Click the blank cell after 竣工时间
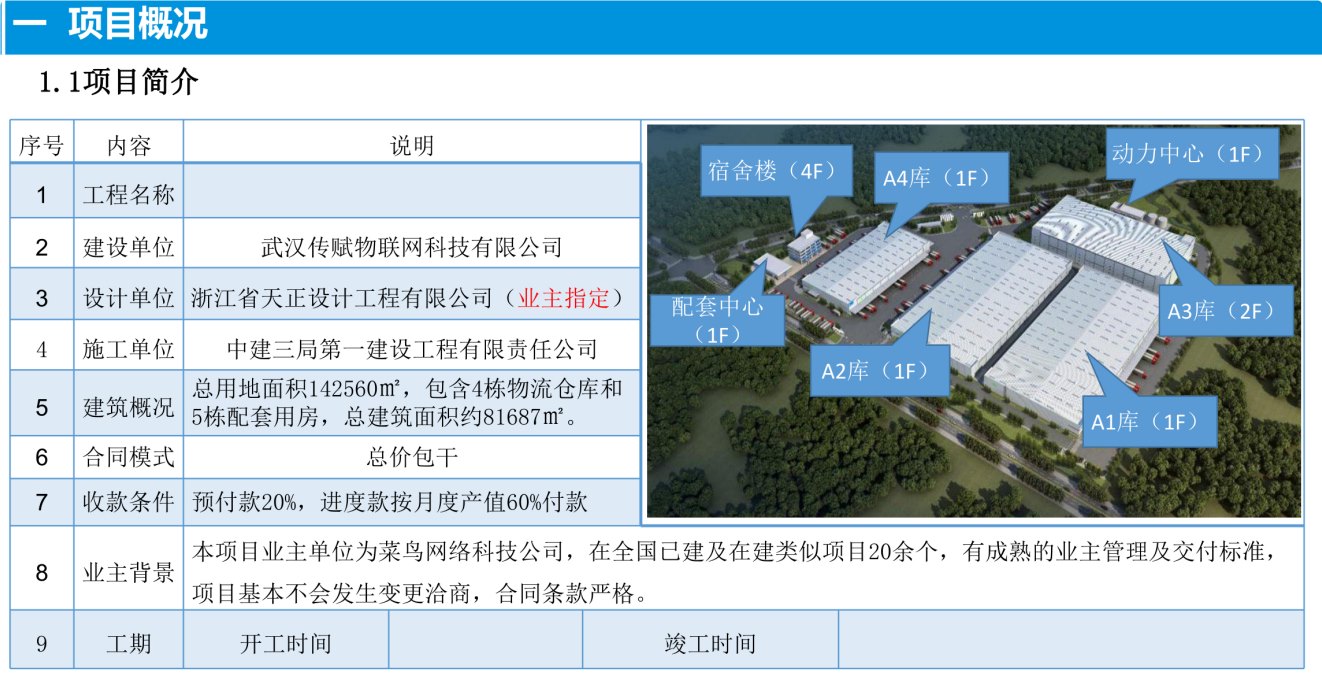Viewport: 1322px width, 683px height. click(x=1070, y=643)
